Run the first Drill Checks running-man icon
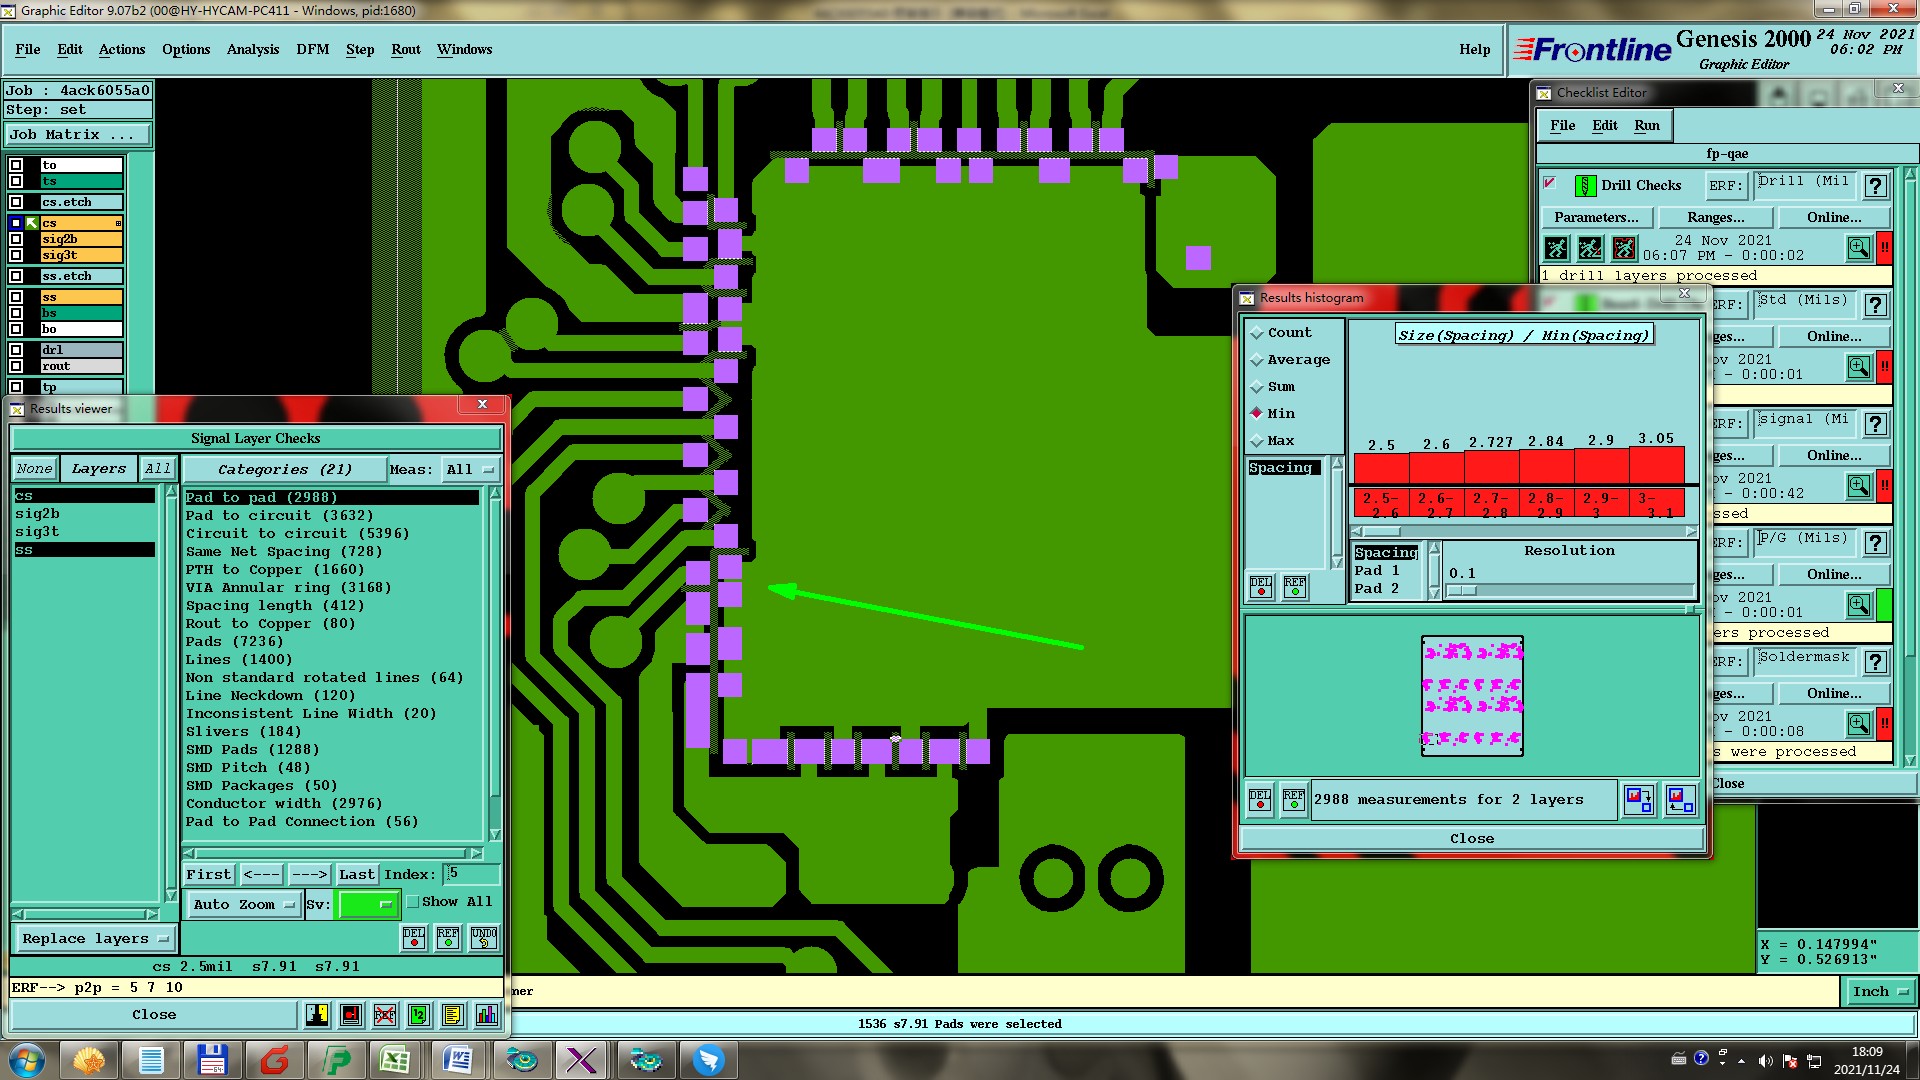This screenshot has width=1920, height=1080. 1557,248
